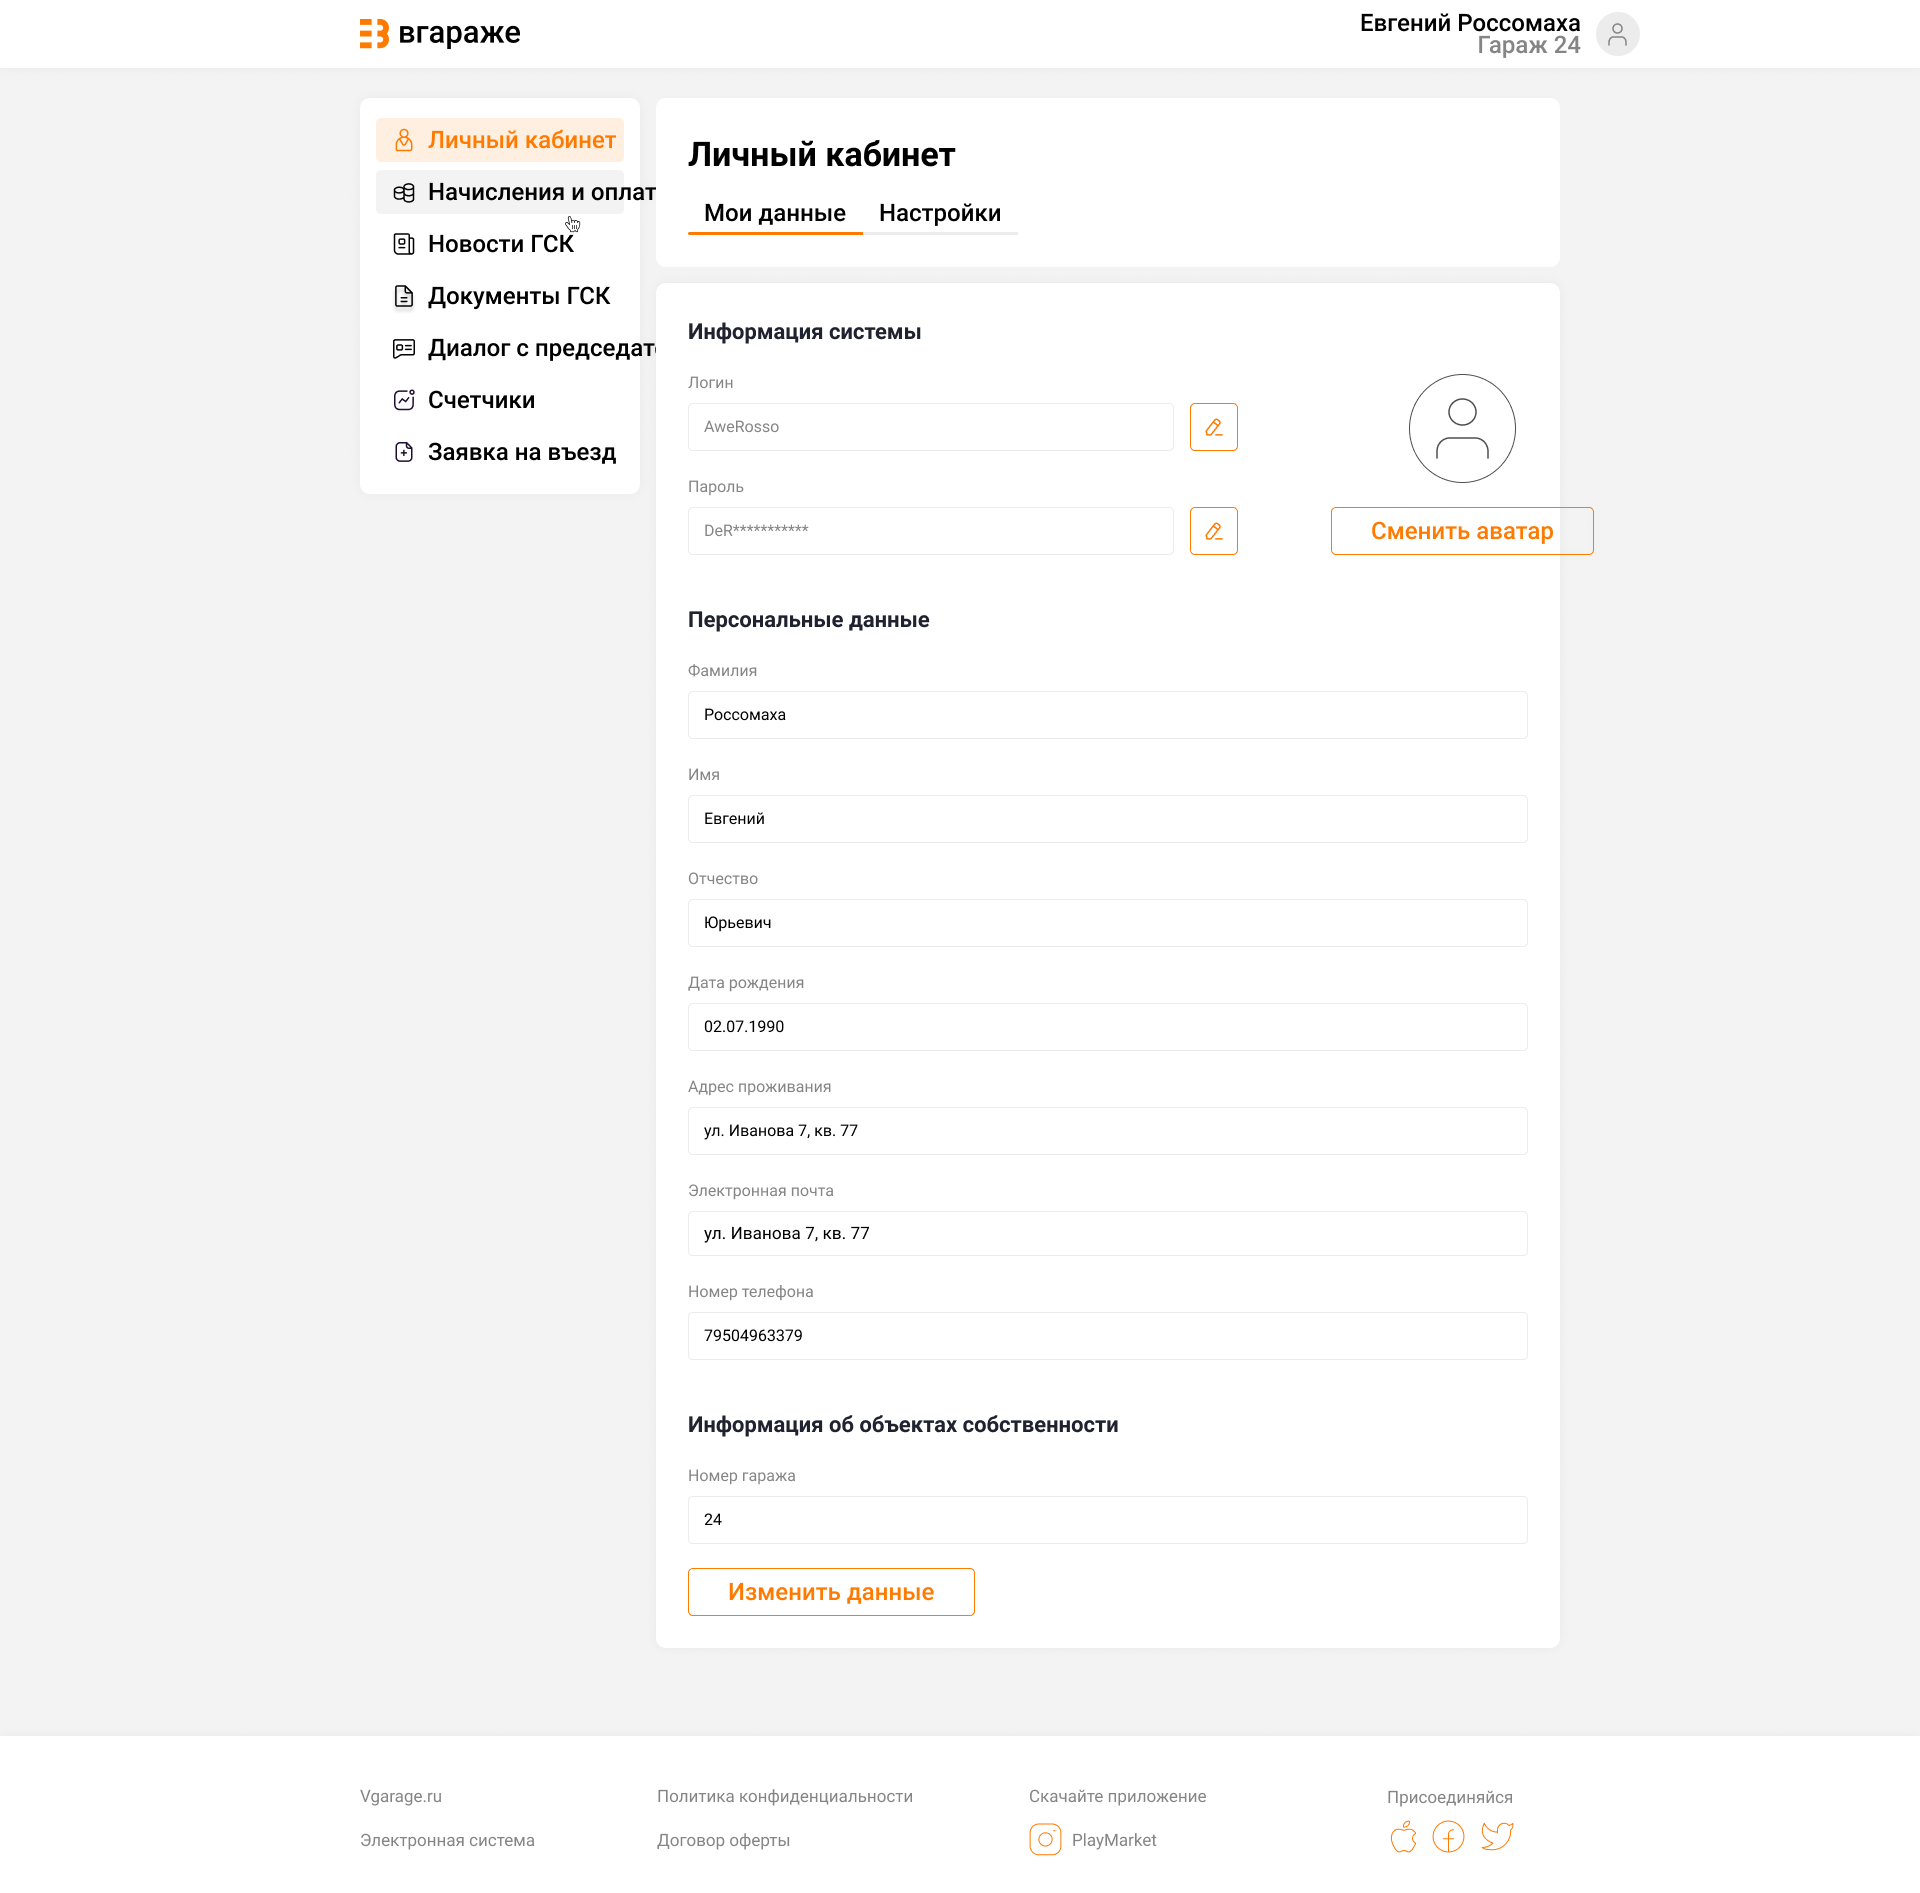Image resolution: width=1920 pixels, height=1893 pixels.
Task: Open the user avatar icon in header
Action: tap(1617, 34)
